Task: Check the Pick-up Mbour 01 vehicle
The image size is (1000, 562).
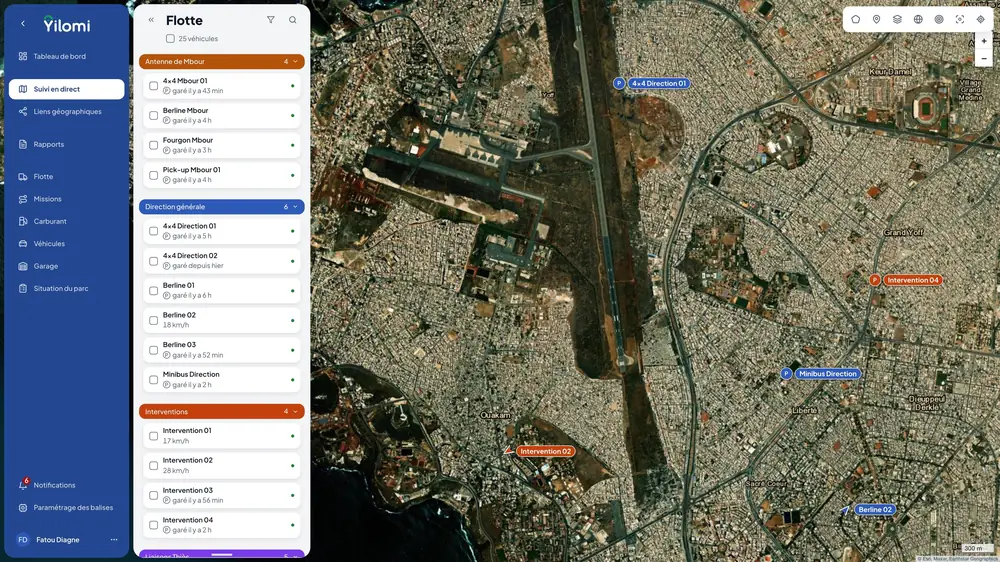Action: pyautogui.click(x=154, y=175)
